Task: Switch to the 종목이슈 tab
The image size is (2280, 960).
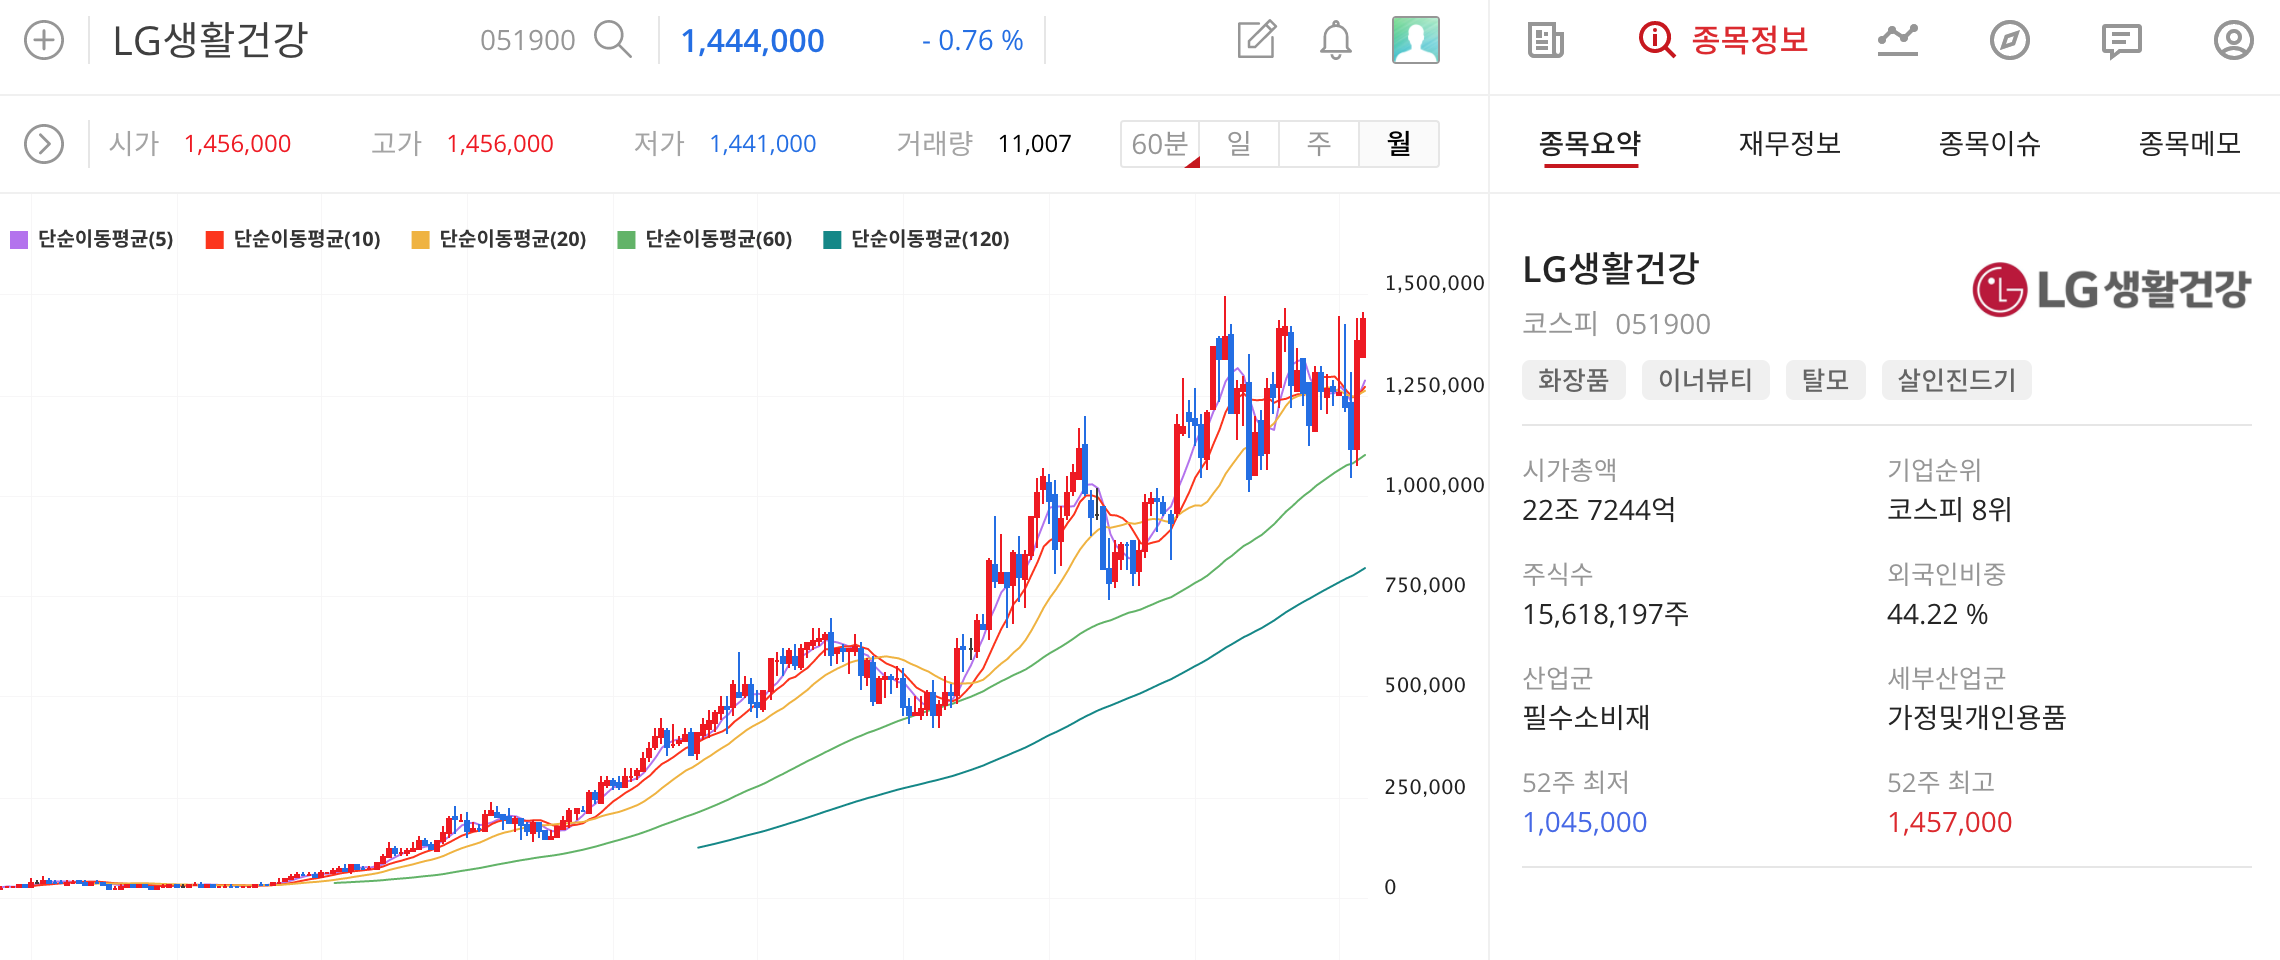Action: 1990,144
